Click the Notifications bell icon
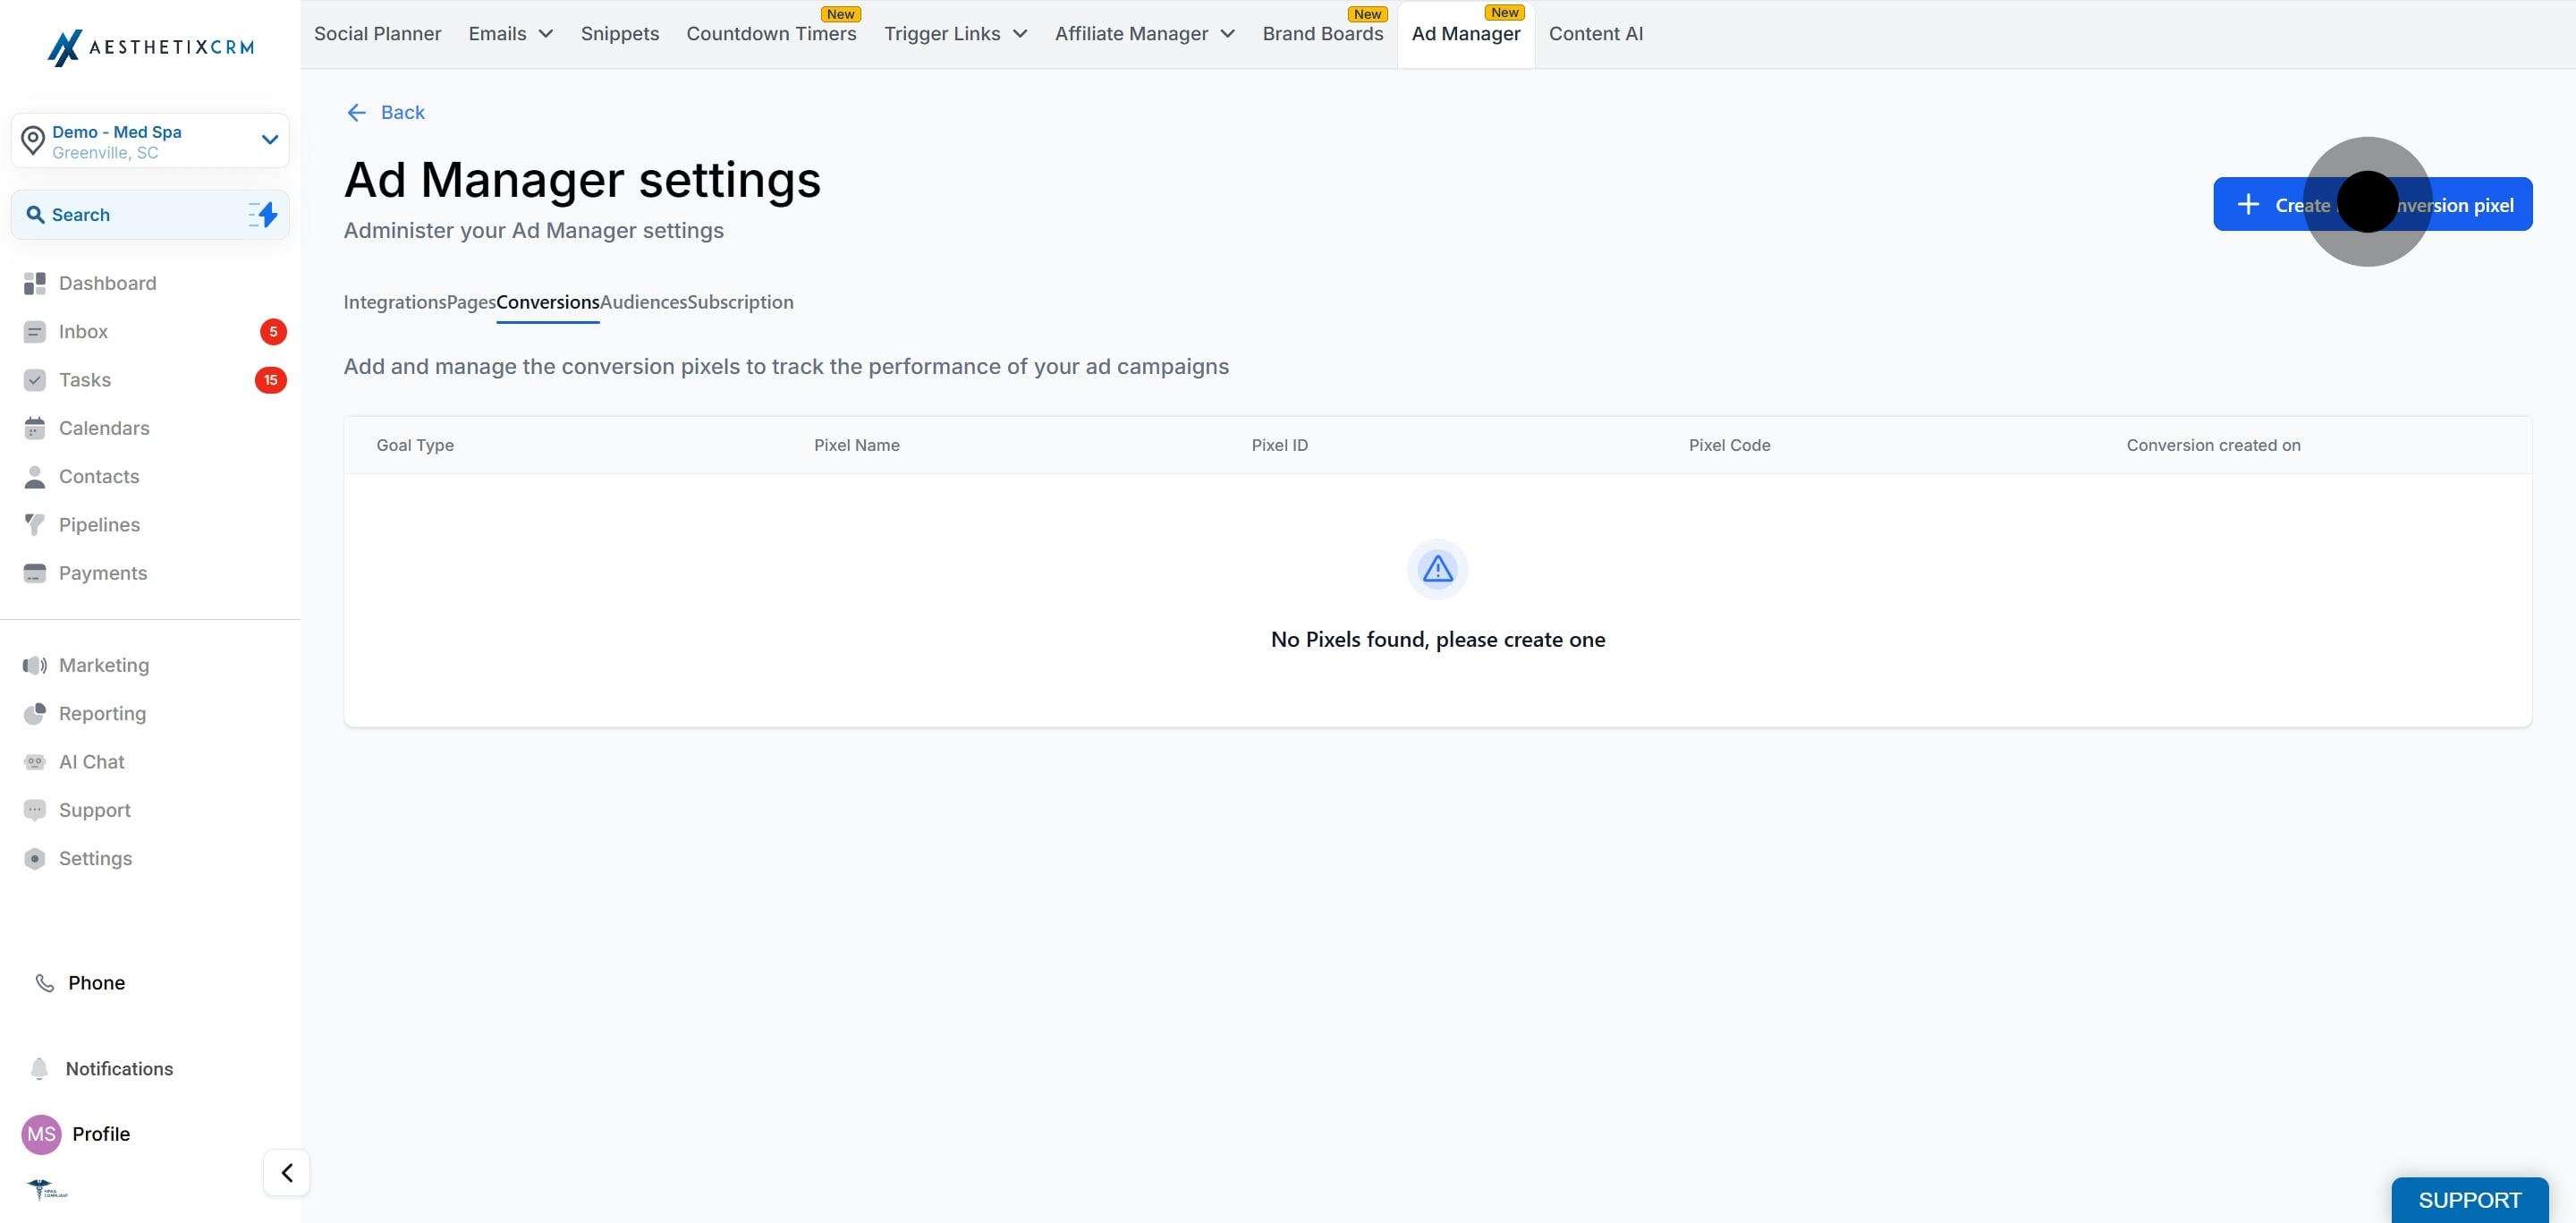This screenshot has width=2576, height=1223. [39, 1069]
